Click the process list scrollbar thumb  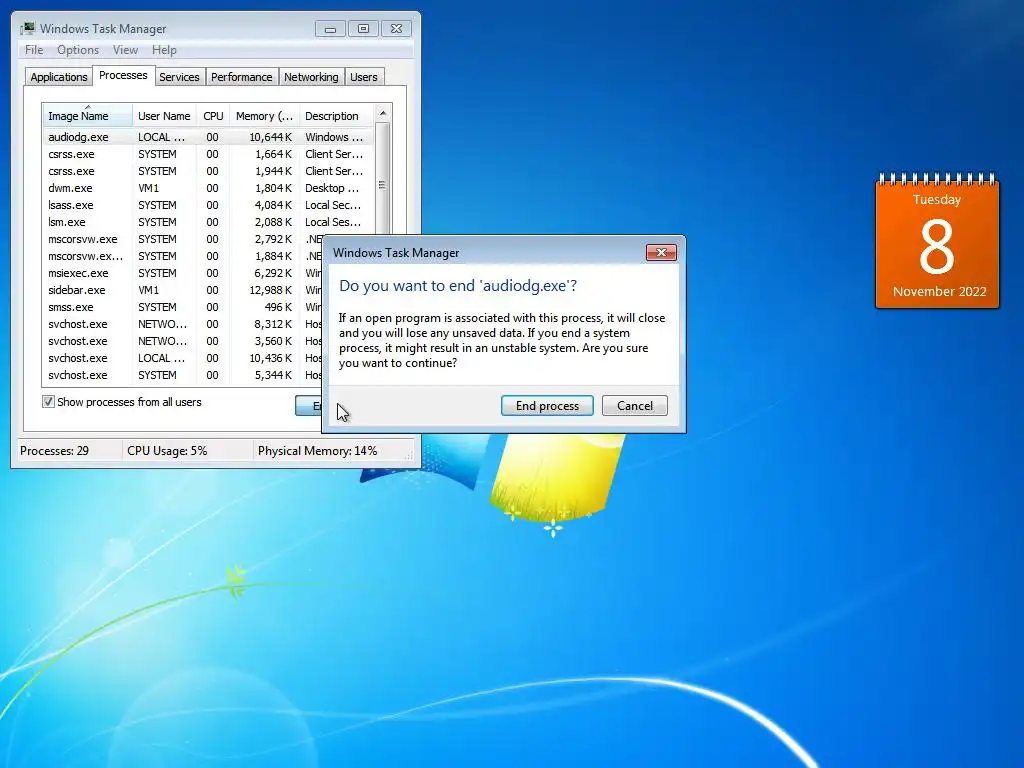tap(383, 185)
